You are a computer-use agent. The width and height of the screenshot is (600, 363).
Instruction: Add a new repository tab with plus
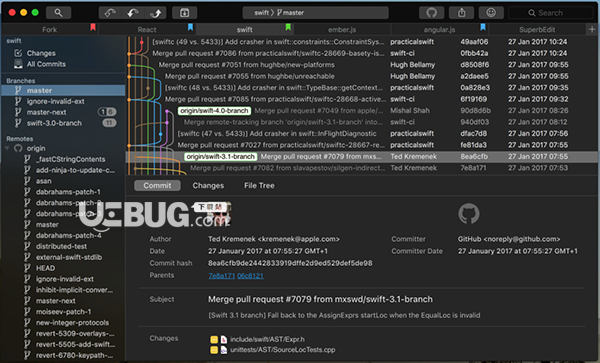pos(592,29)
